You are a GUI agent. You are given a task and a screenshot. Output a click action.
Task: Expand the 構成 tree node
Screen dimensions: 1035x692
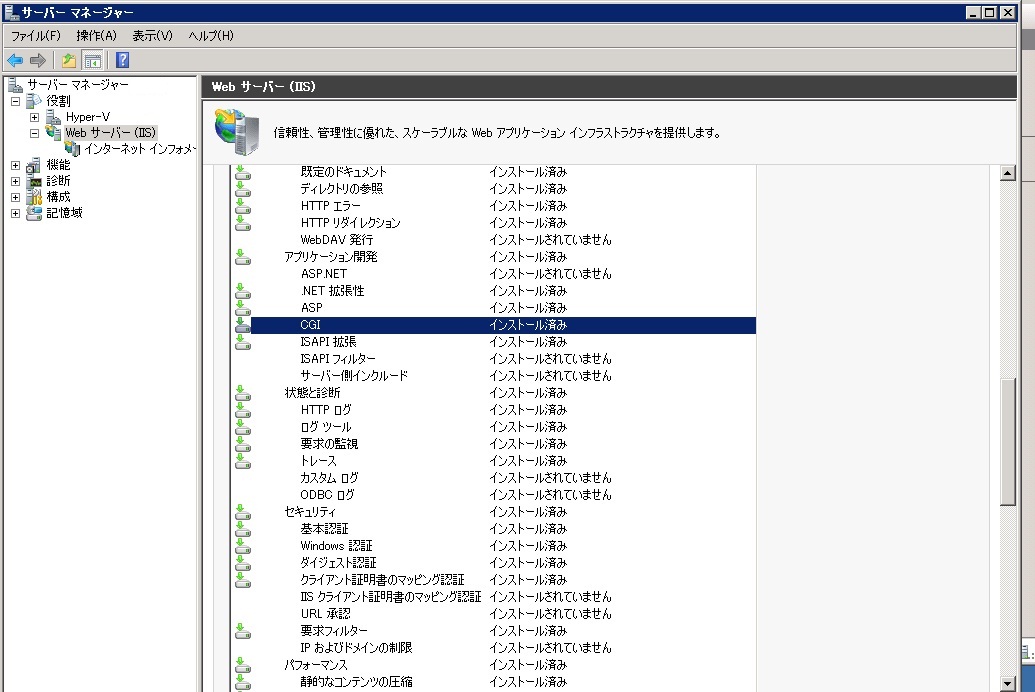coord(16,197)
